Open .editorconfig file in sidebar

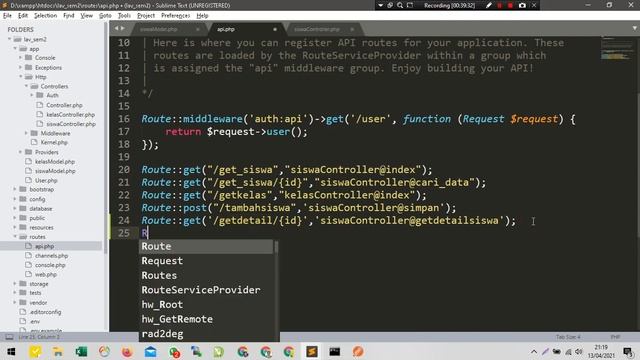45,312
